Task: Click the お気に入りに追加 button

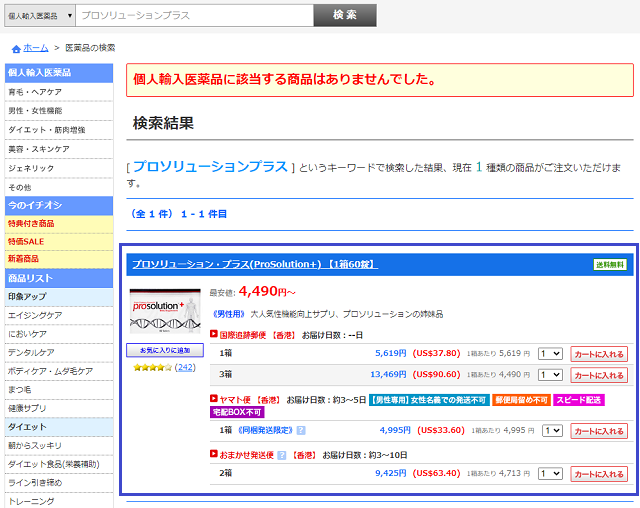Action: click(165, 350)
